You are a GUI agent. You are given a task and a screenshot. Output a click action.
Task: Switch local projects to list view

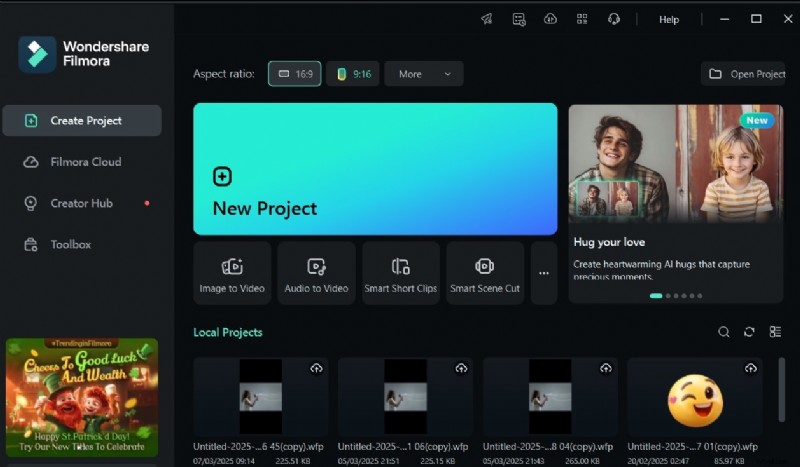(x=775, y=332)
